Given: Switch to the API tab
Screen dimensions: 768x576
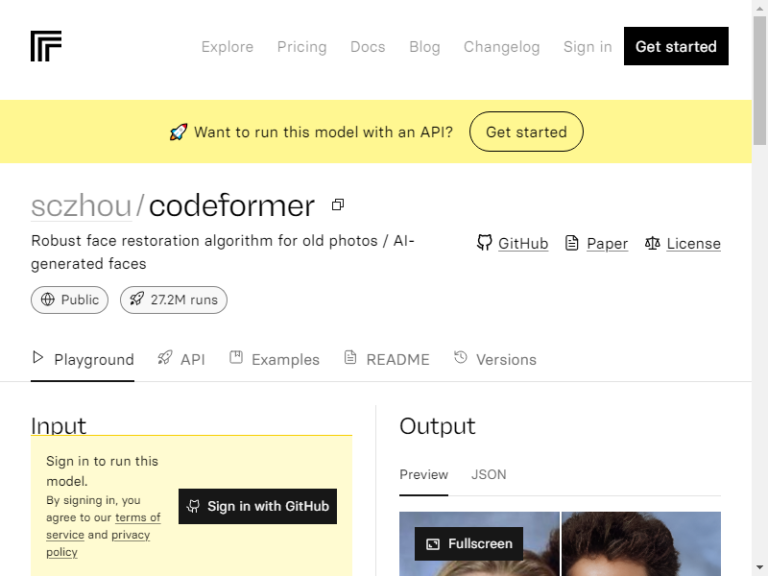Looking at the screenshot, I should (181, 360).
